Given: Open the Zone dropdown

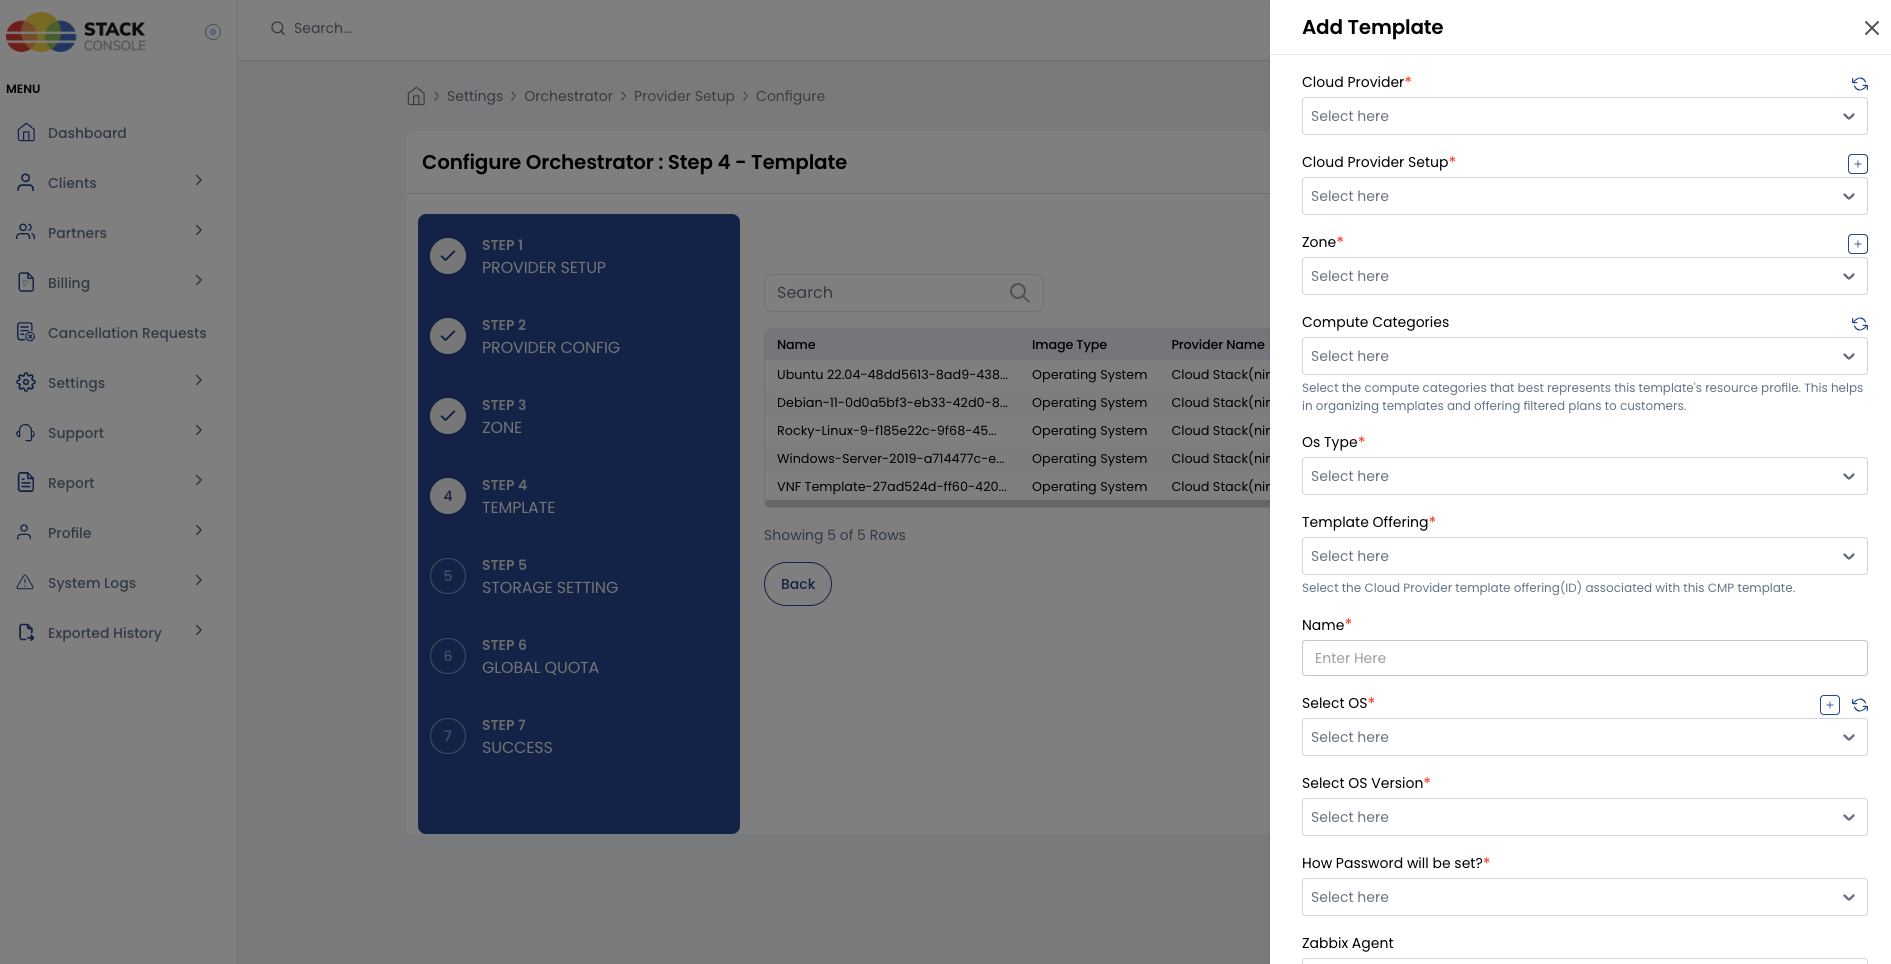Looking at the screenshot, I should pyautogui.click(x=1584, y=276).
